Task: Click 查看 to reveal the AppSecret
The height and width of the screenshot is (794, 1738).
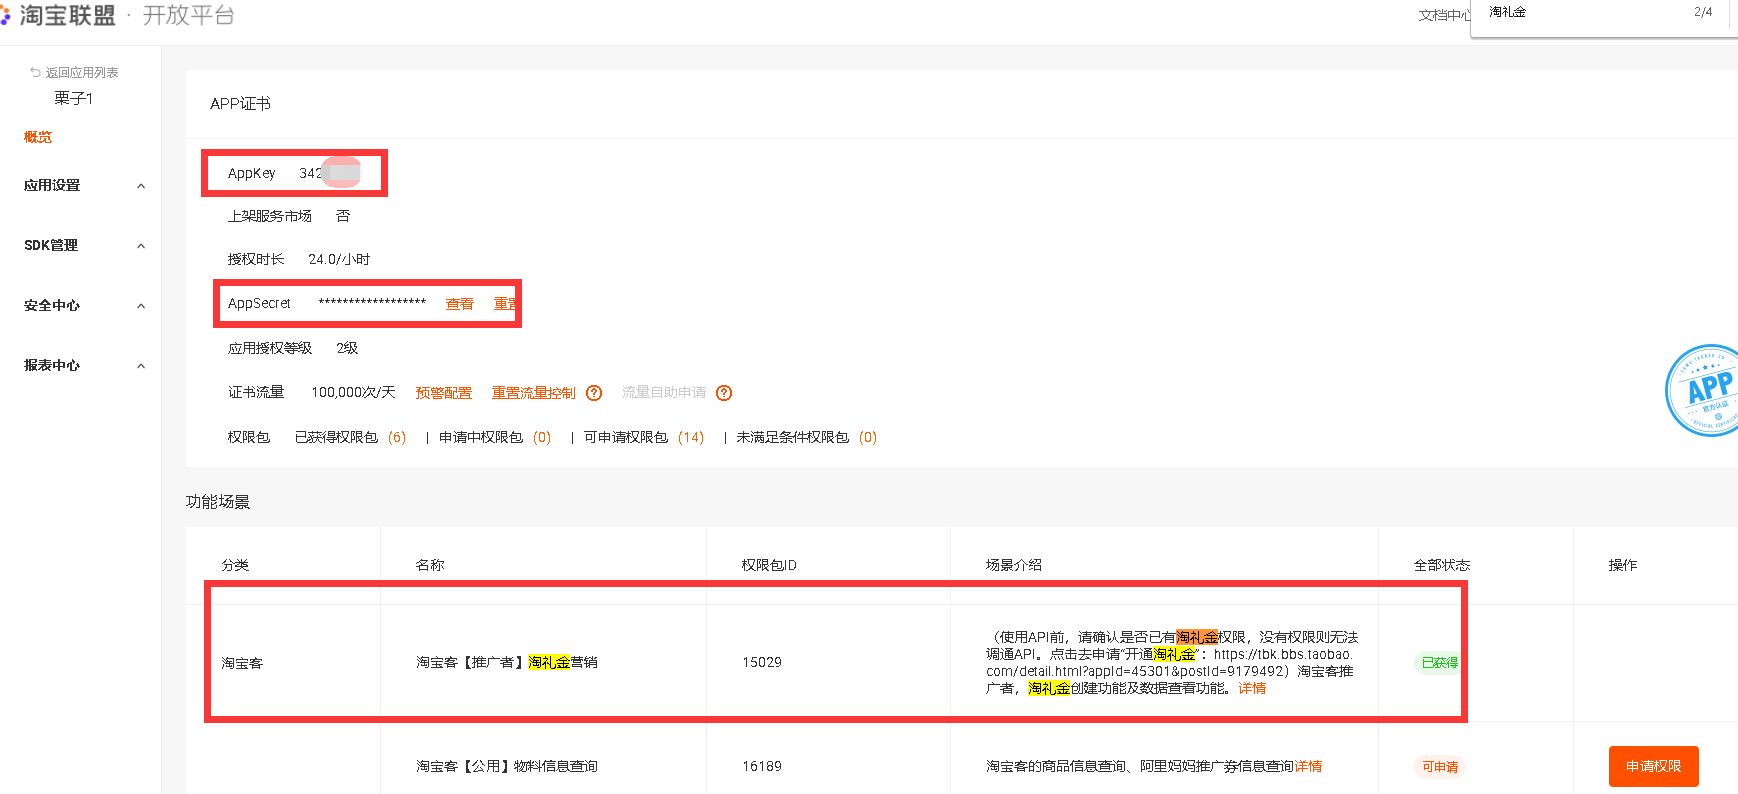Action: click(459, 304)
